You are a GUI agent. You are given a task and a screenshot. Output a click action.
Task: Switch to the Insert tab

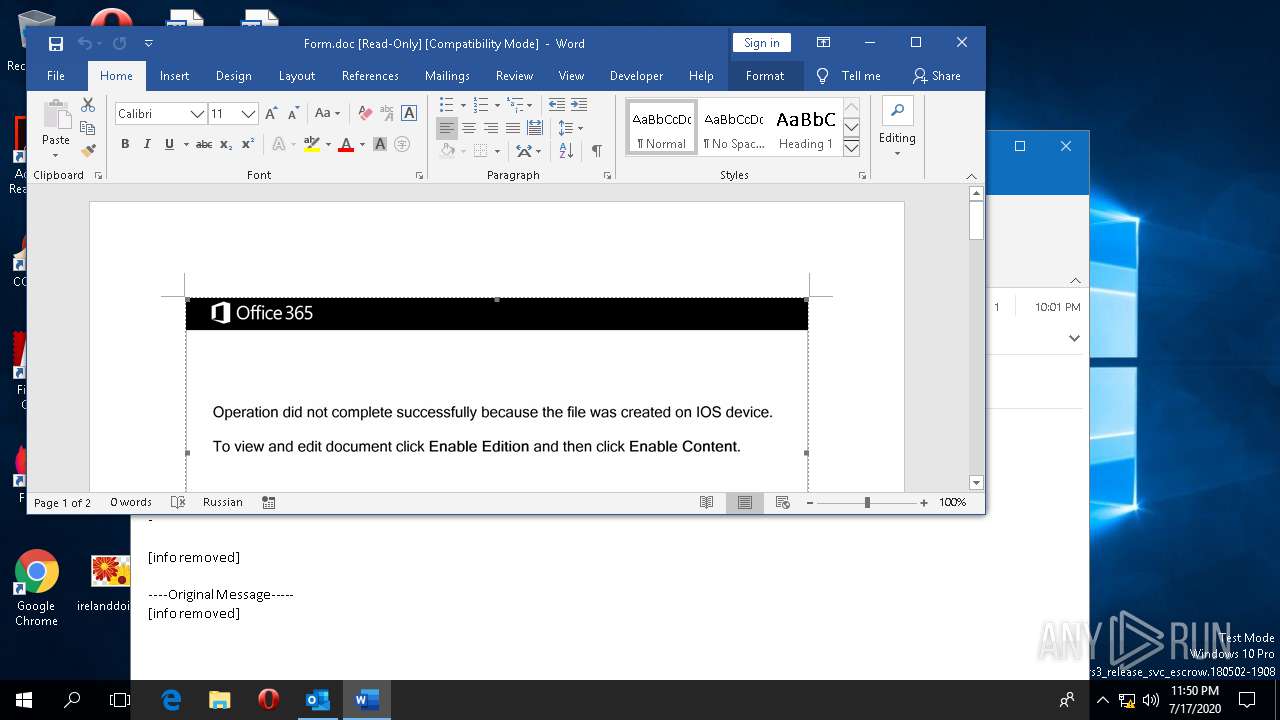[174, 75]
